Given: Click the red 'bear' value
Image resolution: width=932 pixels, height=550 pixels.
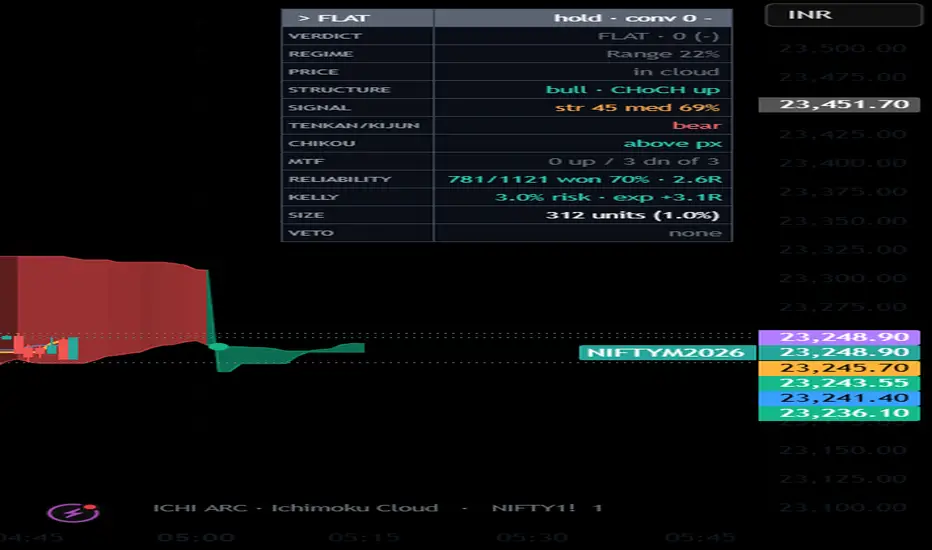Looking at the screenshot, I should (697, 125).
